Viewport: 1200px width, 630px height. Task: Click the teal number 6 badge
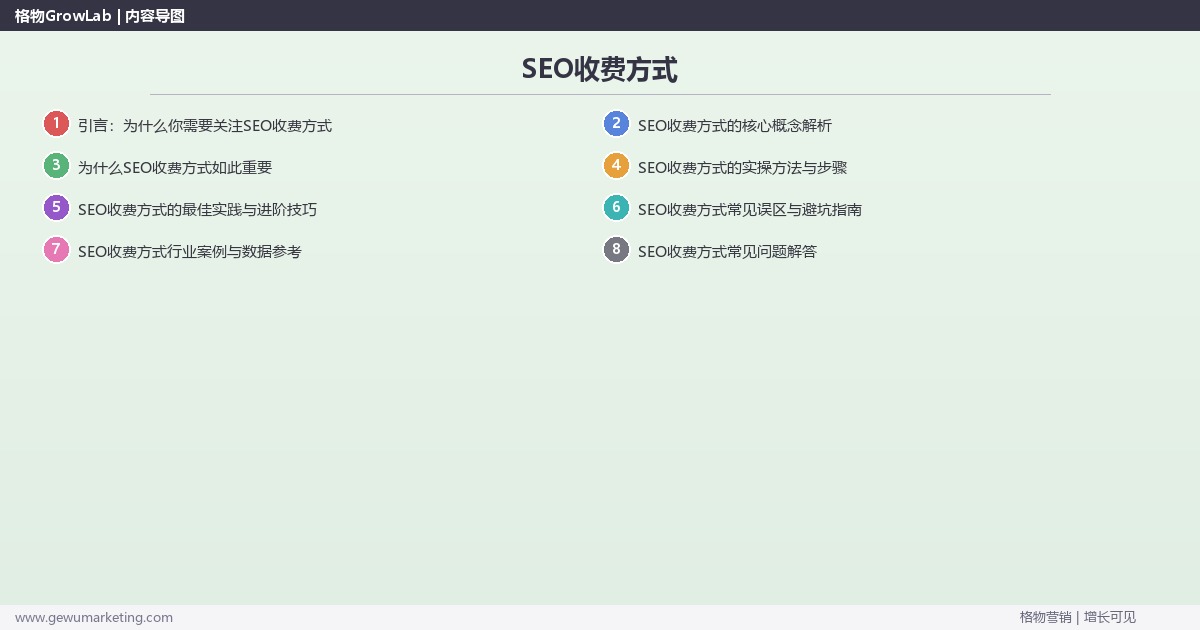pyautogui.click(x=616, y=208)
